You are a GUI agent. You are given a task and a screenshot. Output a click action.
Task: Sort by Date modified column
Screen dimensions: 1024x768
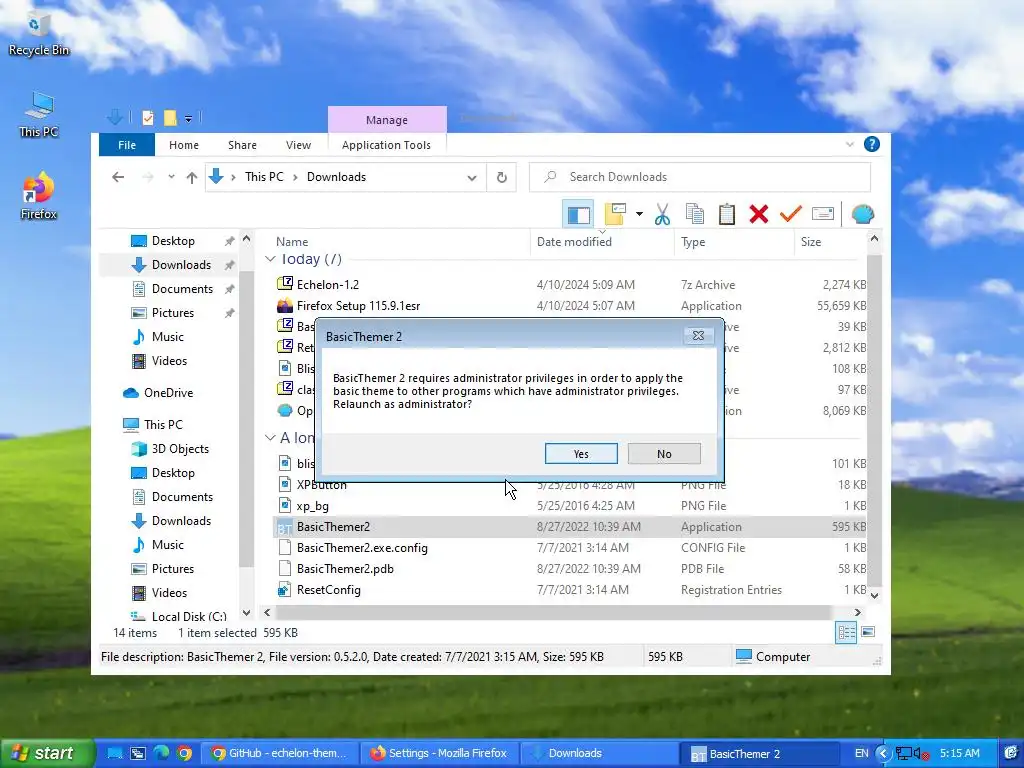[602, 242]
